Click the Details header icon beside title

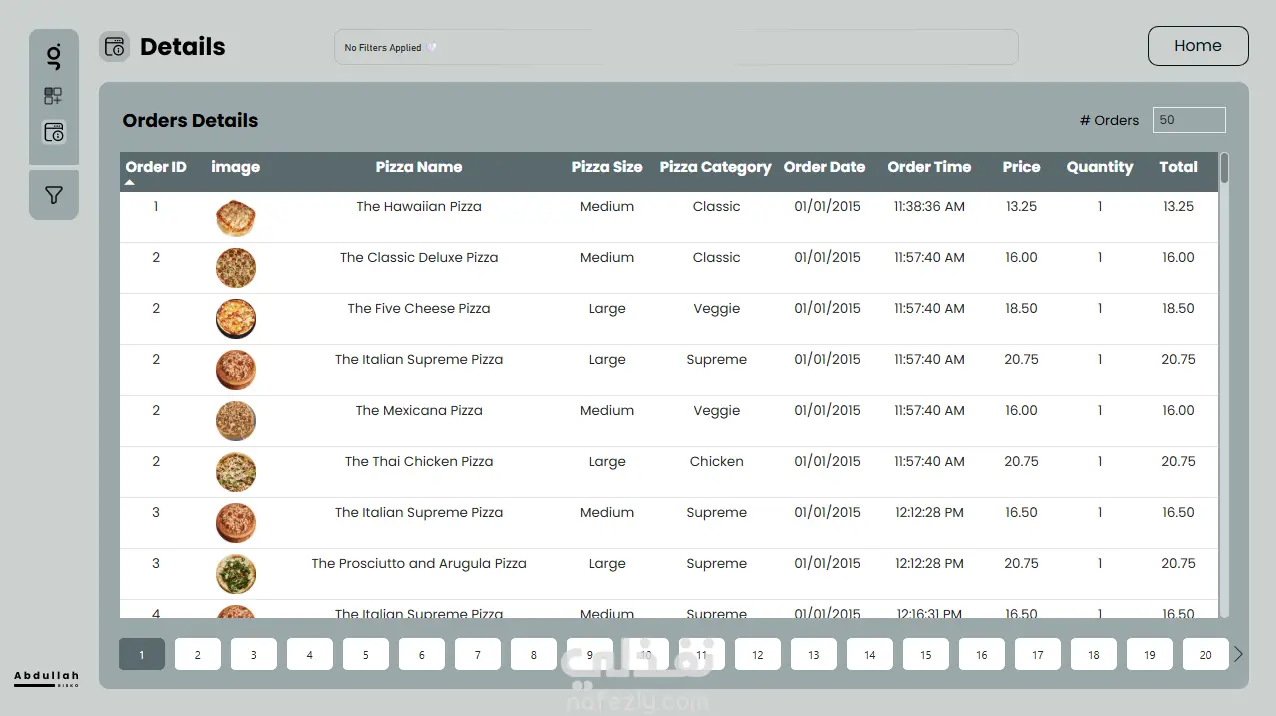(115, 47)
